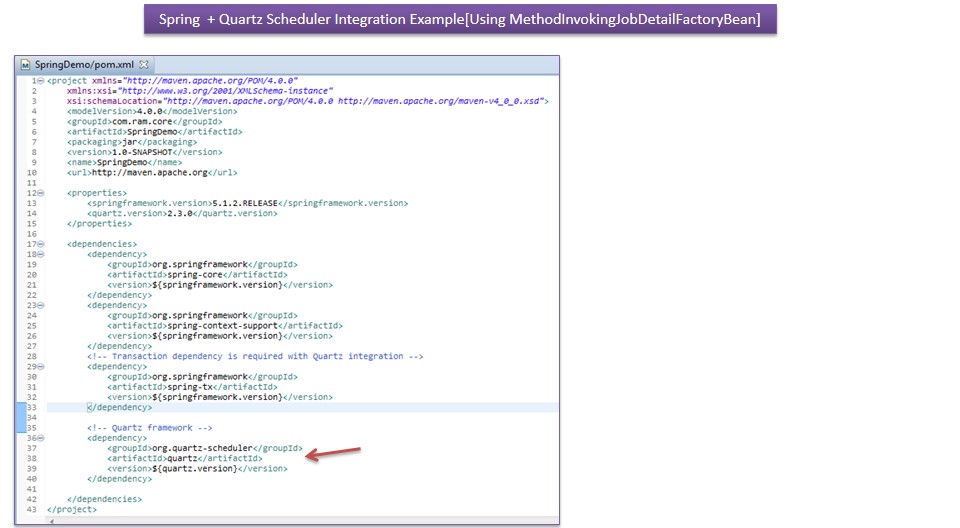The height and width of the screenshot is (528, 960).
Task: Collapse the project element at line 1
Action: point(40,81)
